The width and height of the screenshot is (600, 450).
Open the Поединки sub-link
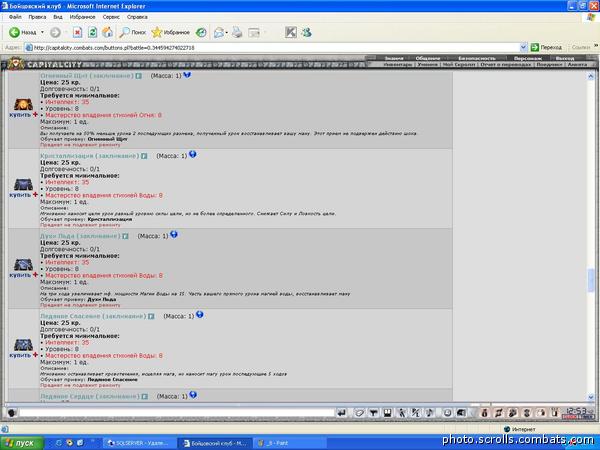(549, 65)
